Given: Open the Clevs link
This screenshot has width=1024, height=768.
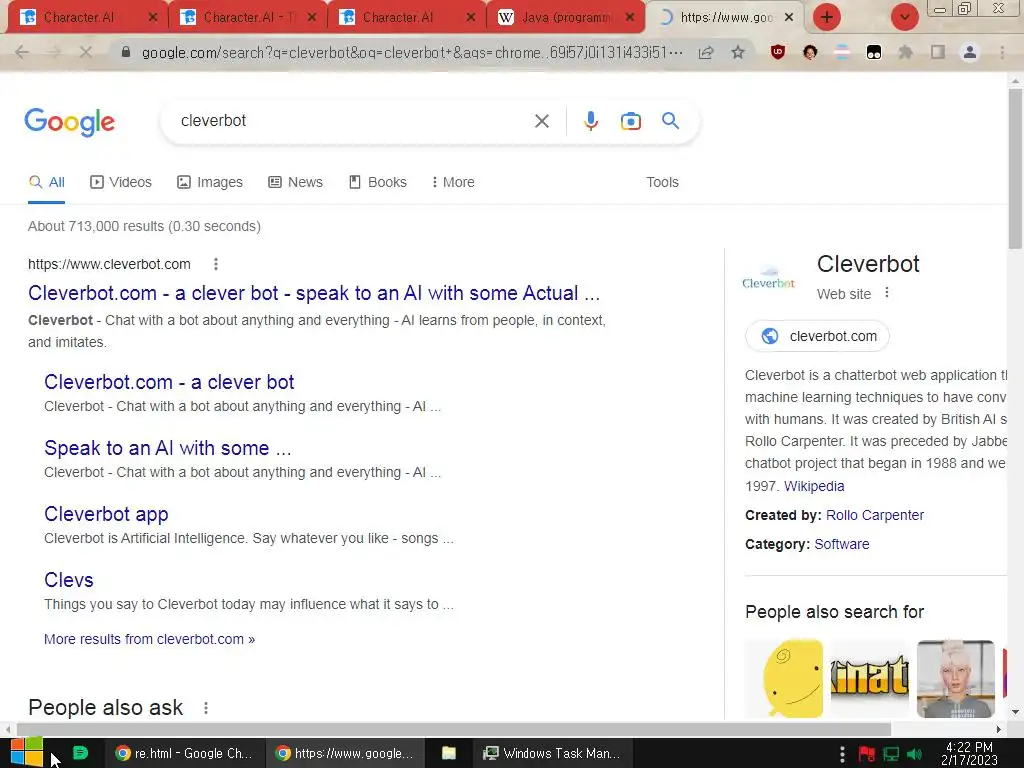Looking at the screenshot, I should click(69, 580).
